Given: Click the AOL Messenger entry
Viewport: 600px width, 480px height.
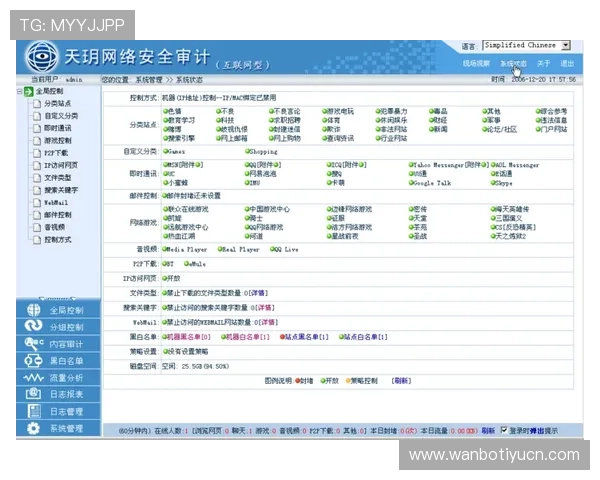Looking at the screenshot, I should point(517,165).
